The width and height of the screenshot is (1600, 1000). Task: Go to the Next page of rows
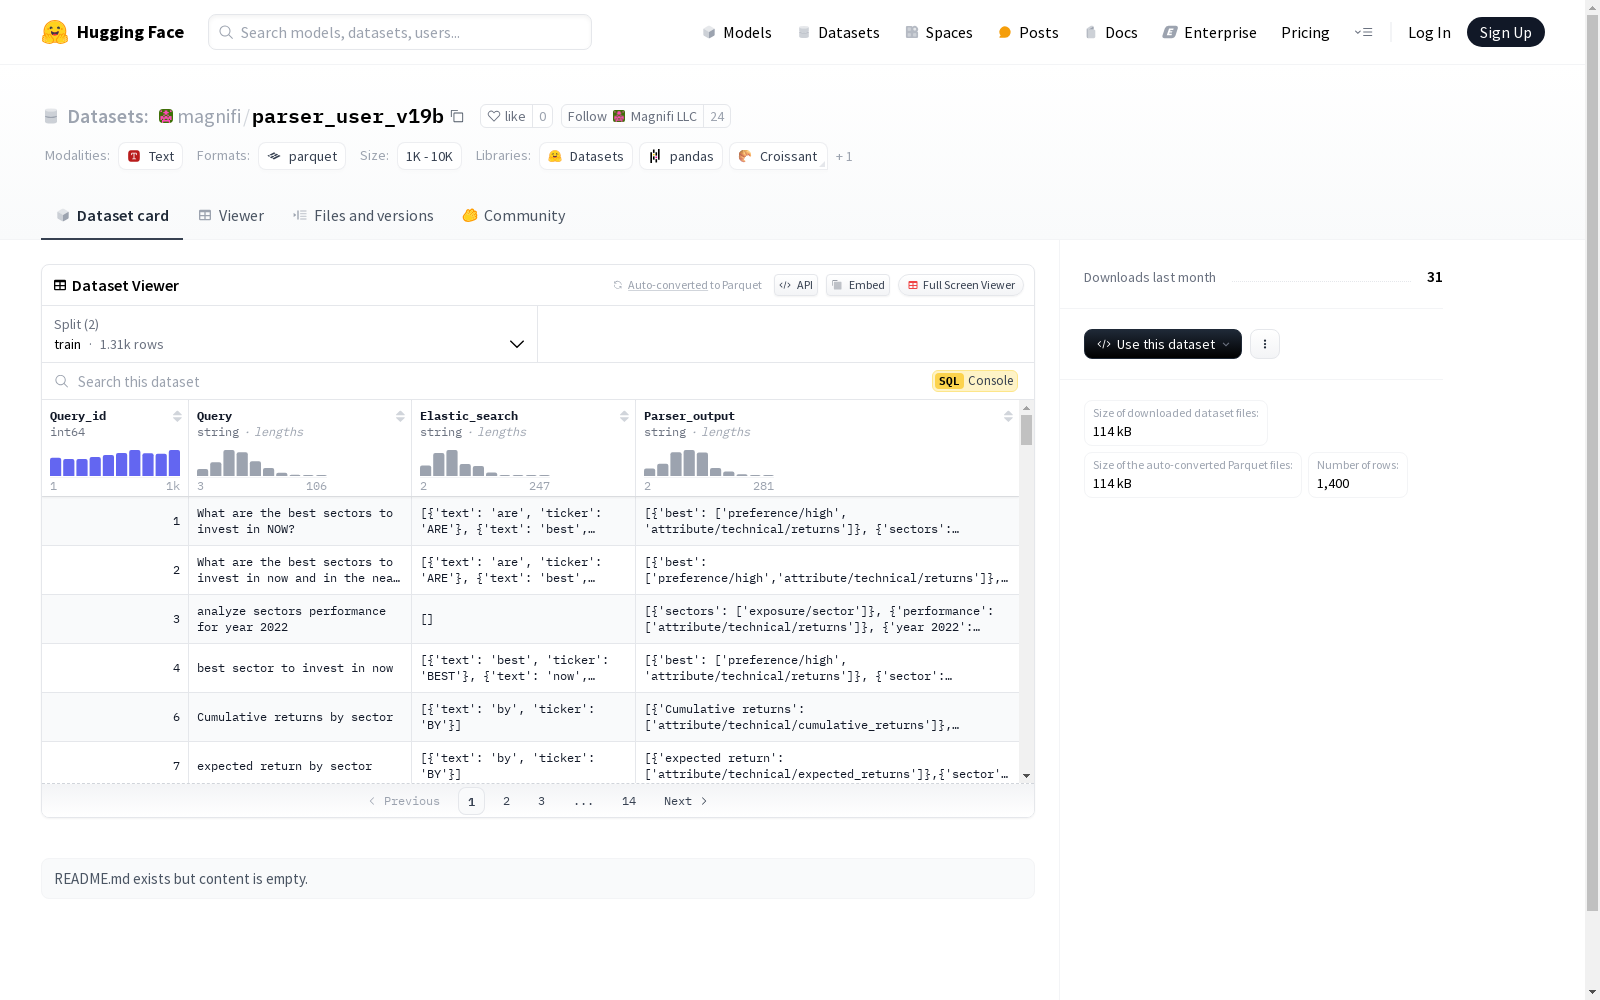pos(686,801)
